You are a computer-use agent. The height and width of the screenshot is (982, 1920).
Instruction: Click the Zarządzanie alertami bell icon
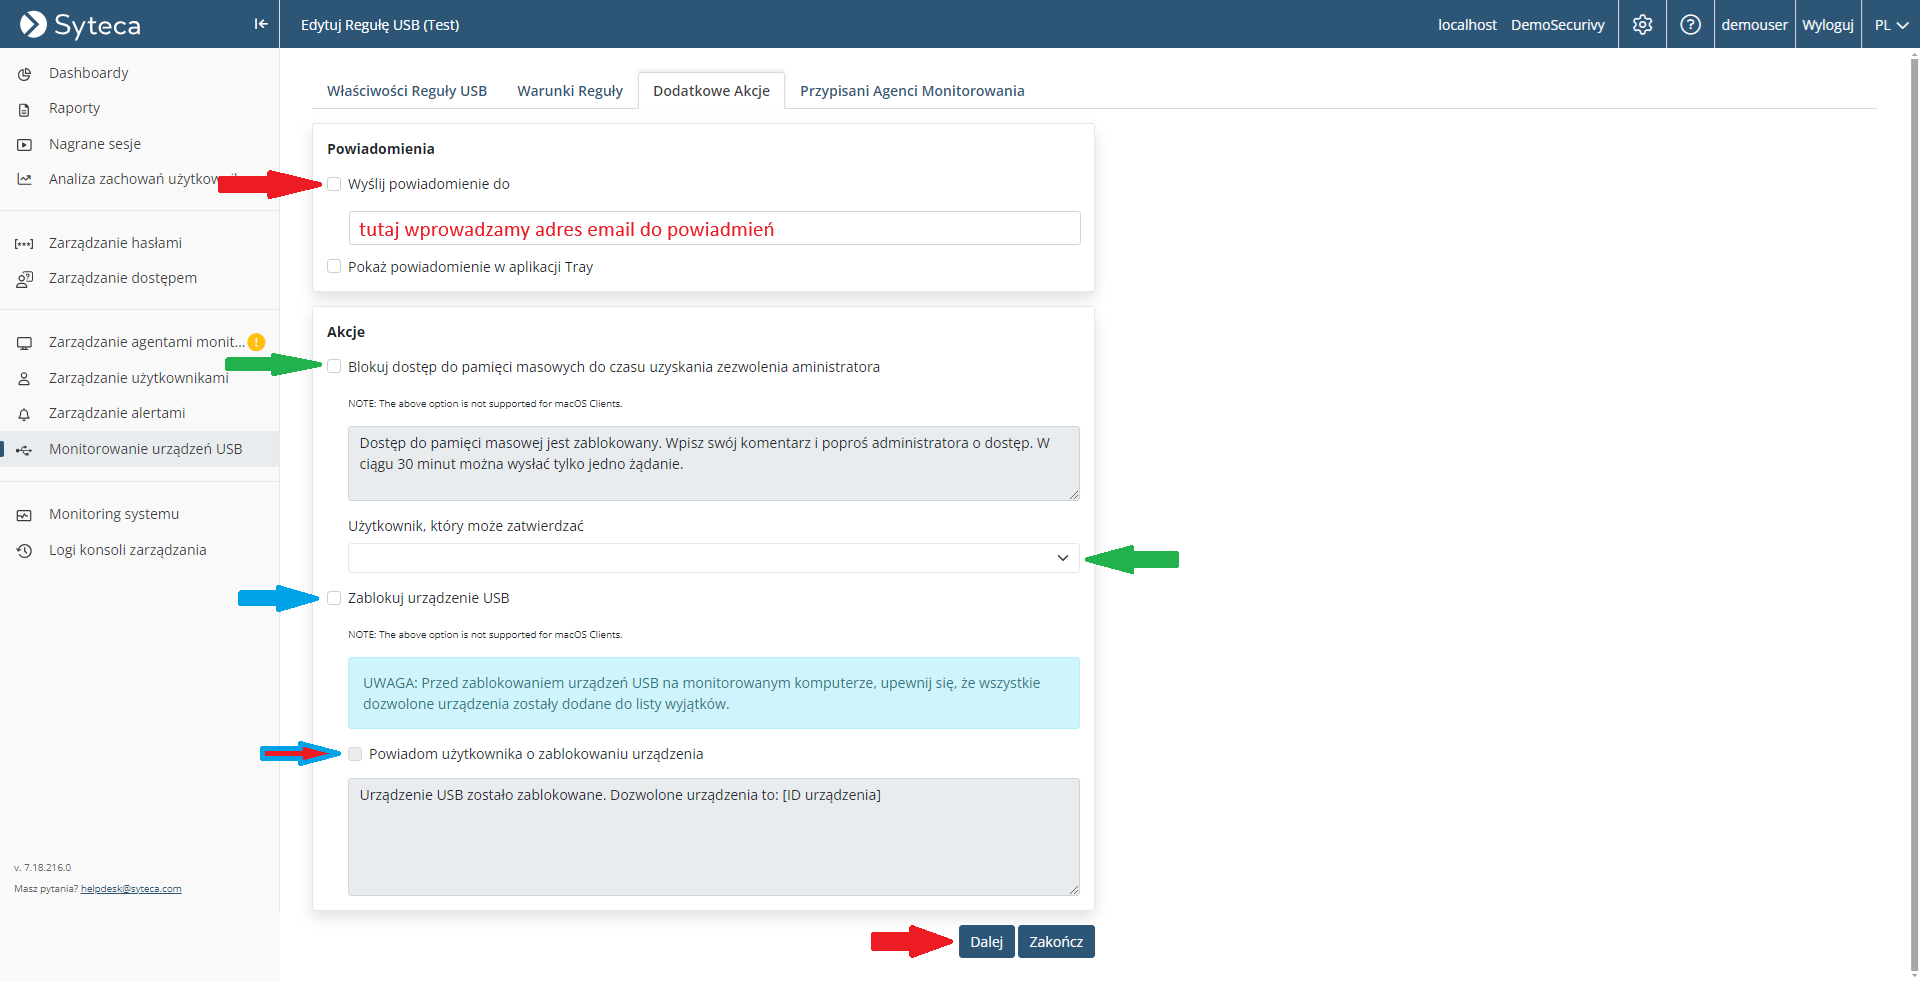pos(24,414)
